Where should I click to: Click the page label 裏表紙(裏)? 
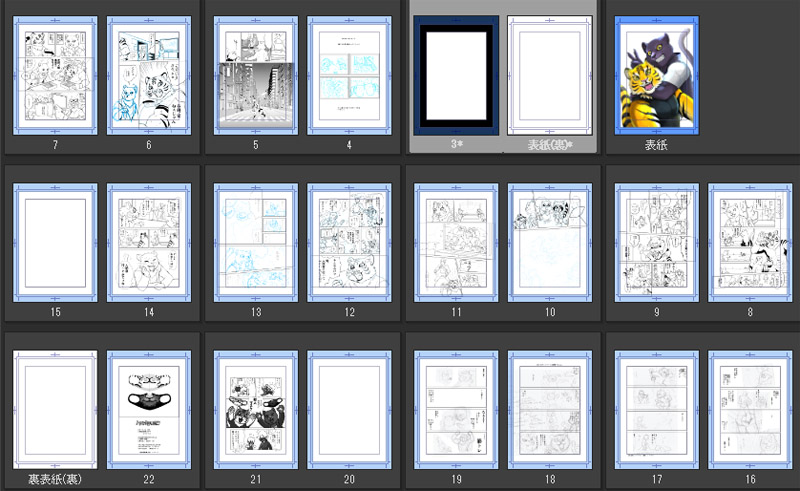coord(55,479)
